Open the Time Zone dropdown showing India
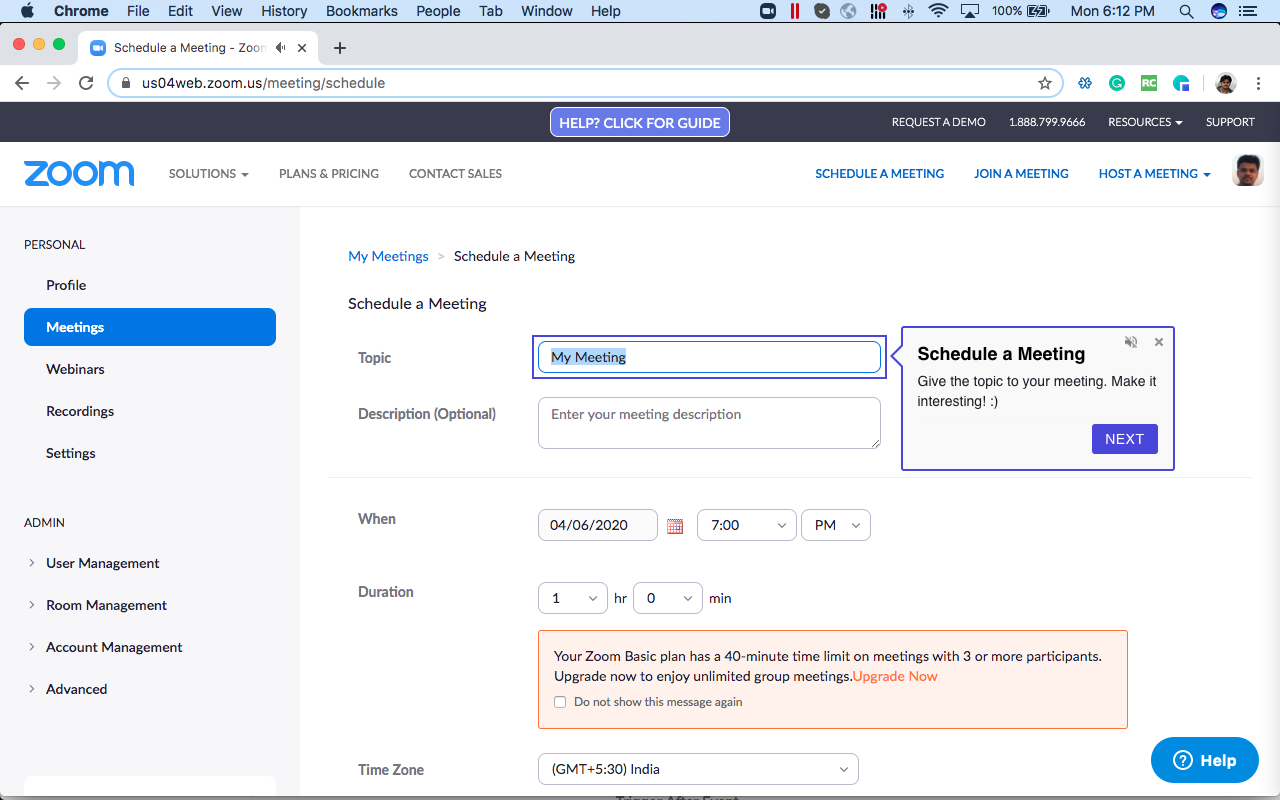Image resolution: width=1280 pixels, height=800 pixels. (698, 769)
